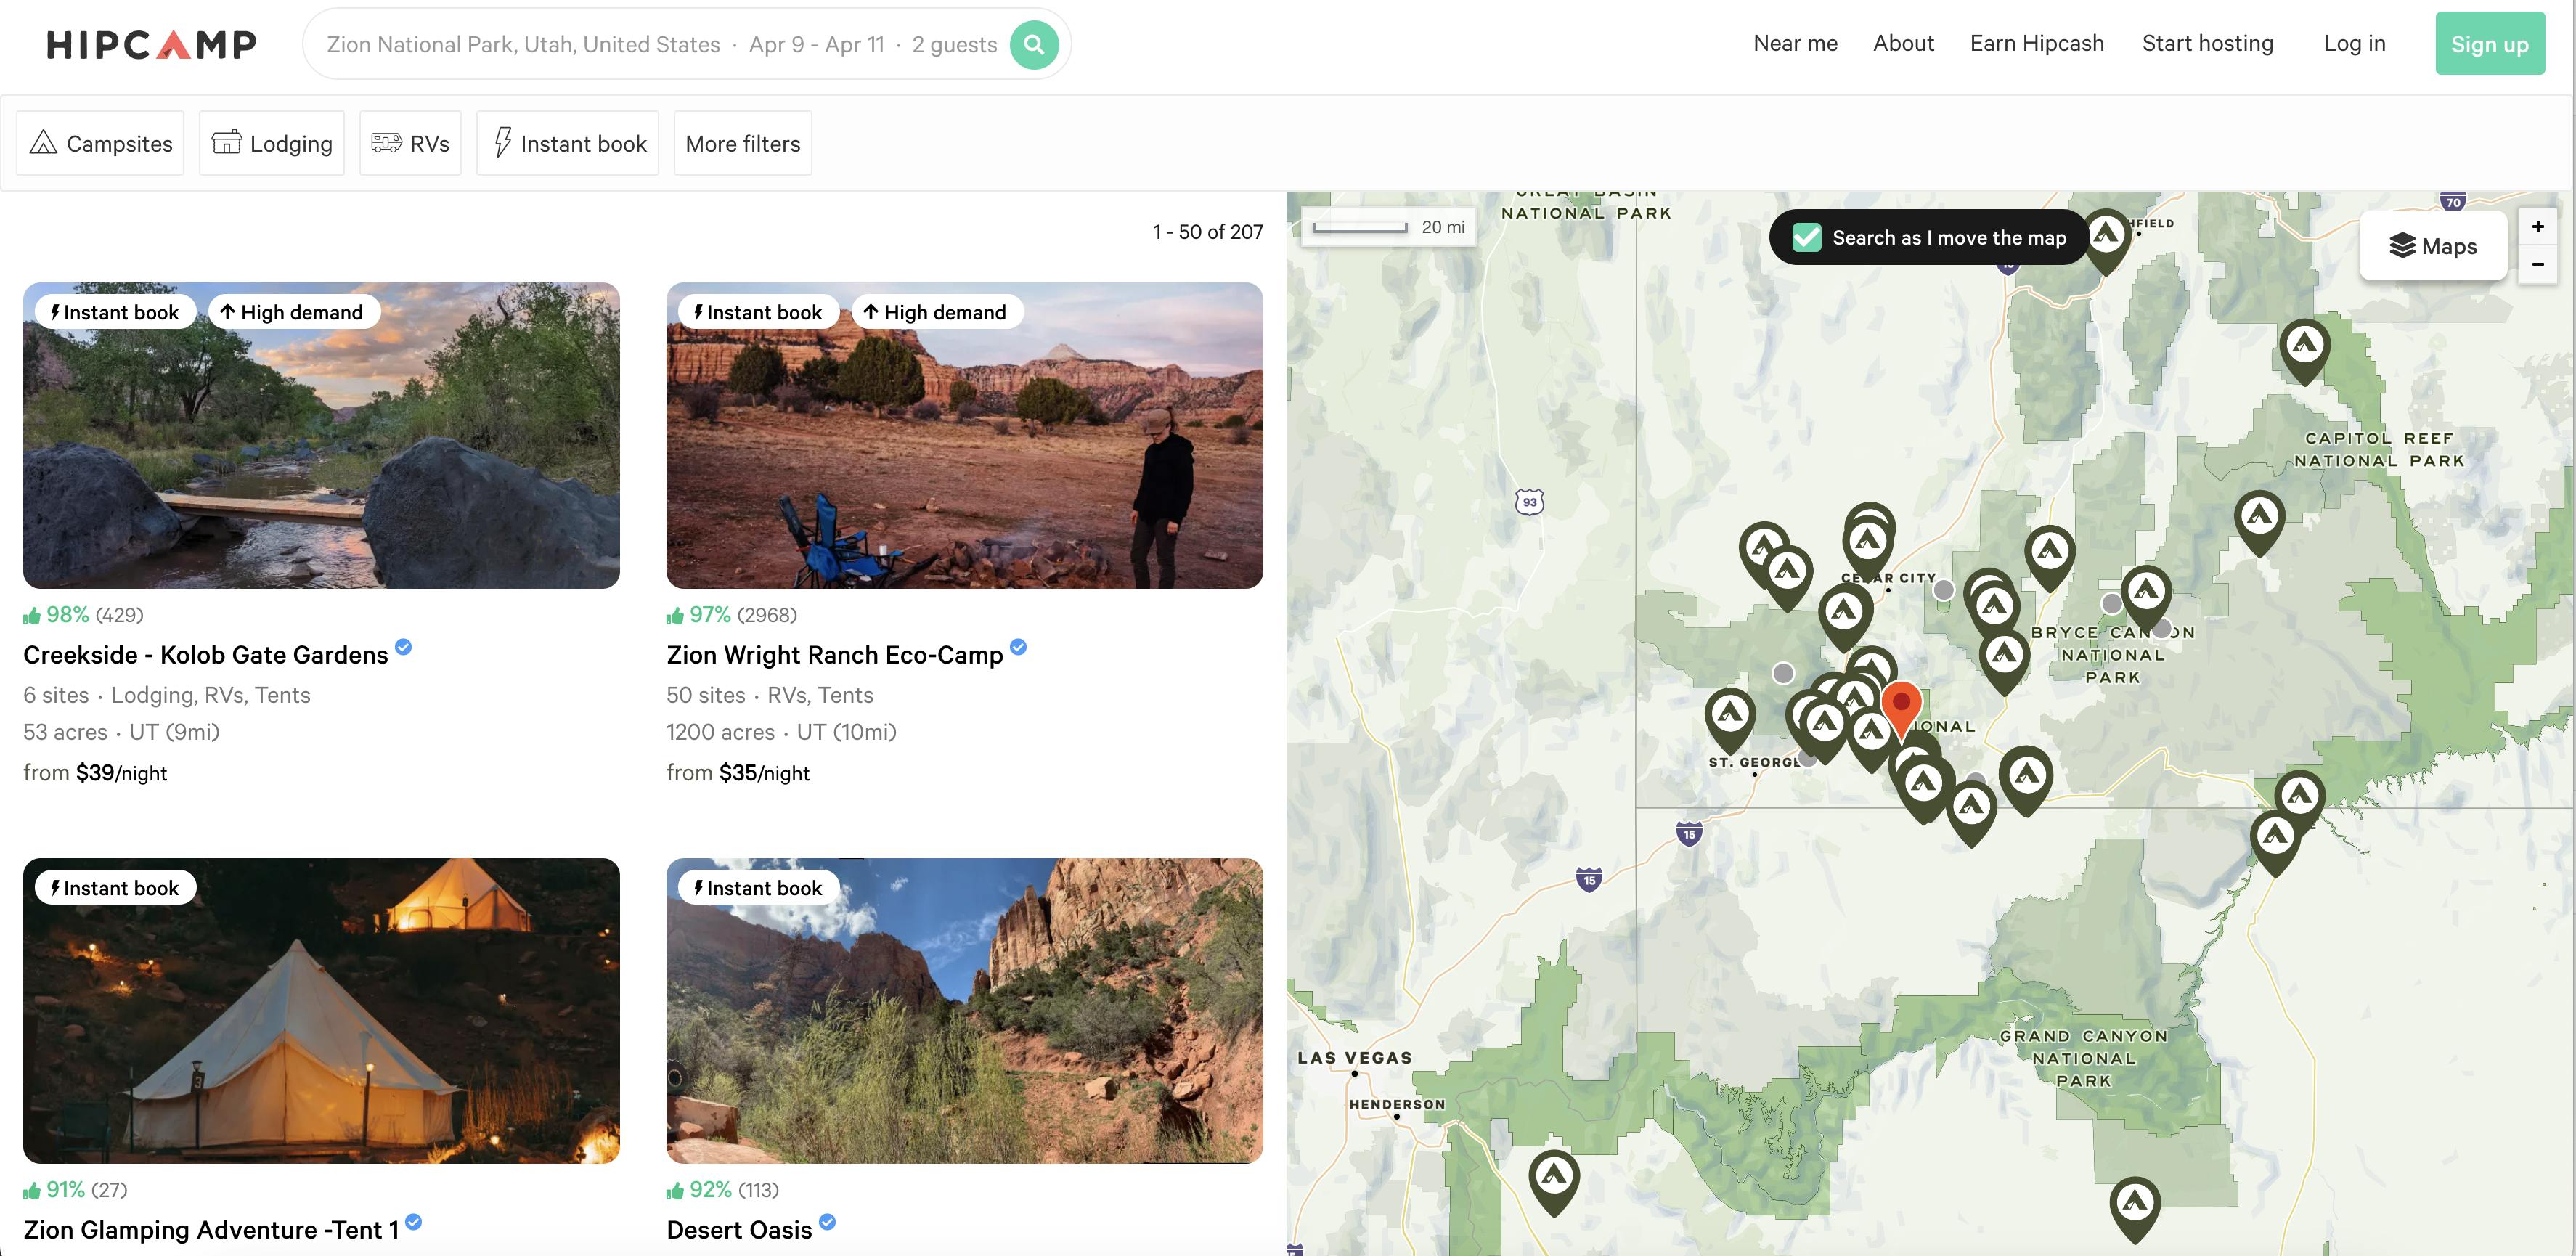Expand the Lodging filter options

(x=272, y=144)
